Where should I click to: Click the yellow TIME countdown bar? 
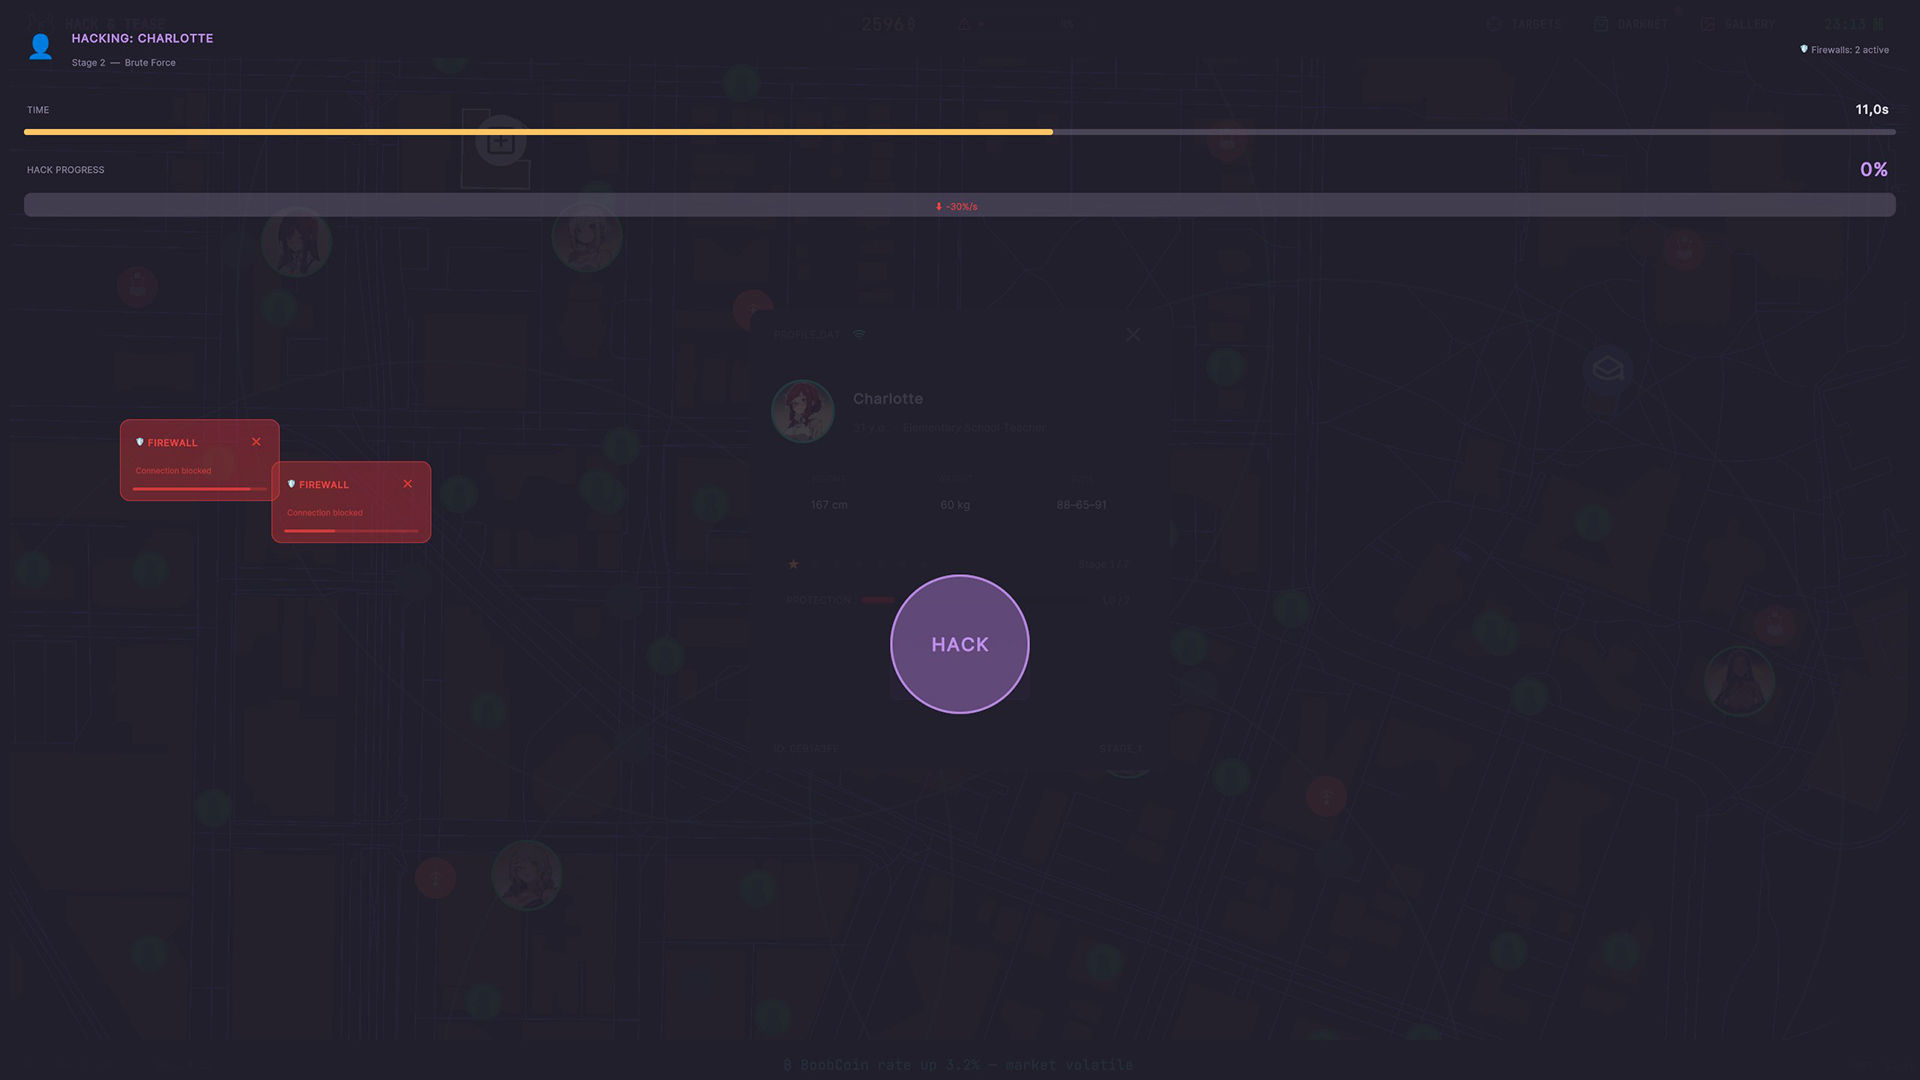coord(538,131)
